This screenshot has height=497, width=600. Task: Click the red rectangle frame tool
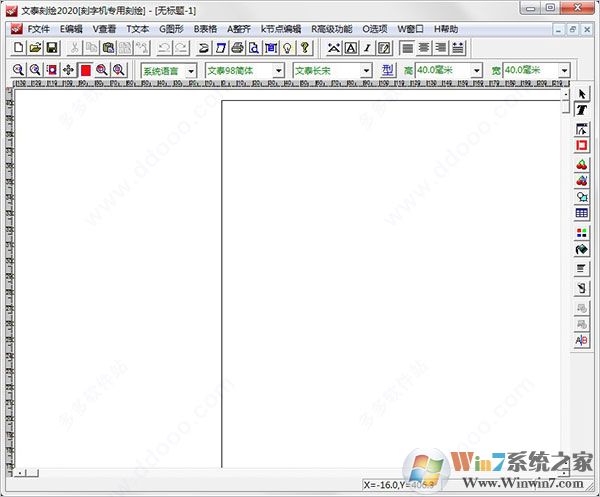point(581,145)
